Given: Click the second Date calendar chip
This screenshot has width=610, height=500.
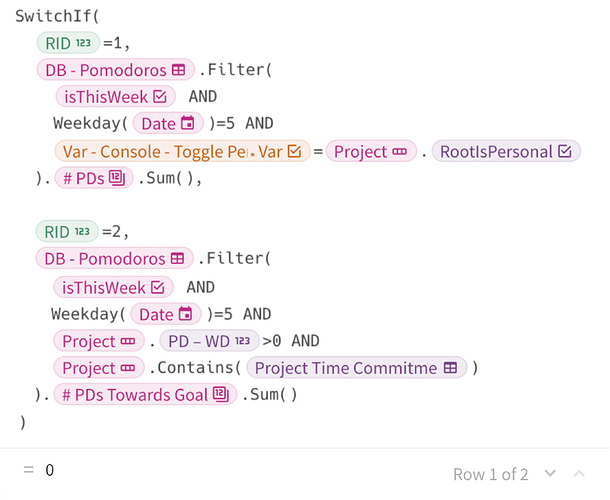Looking at the screenshot, I should point(166,314).
